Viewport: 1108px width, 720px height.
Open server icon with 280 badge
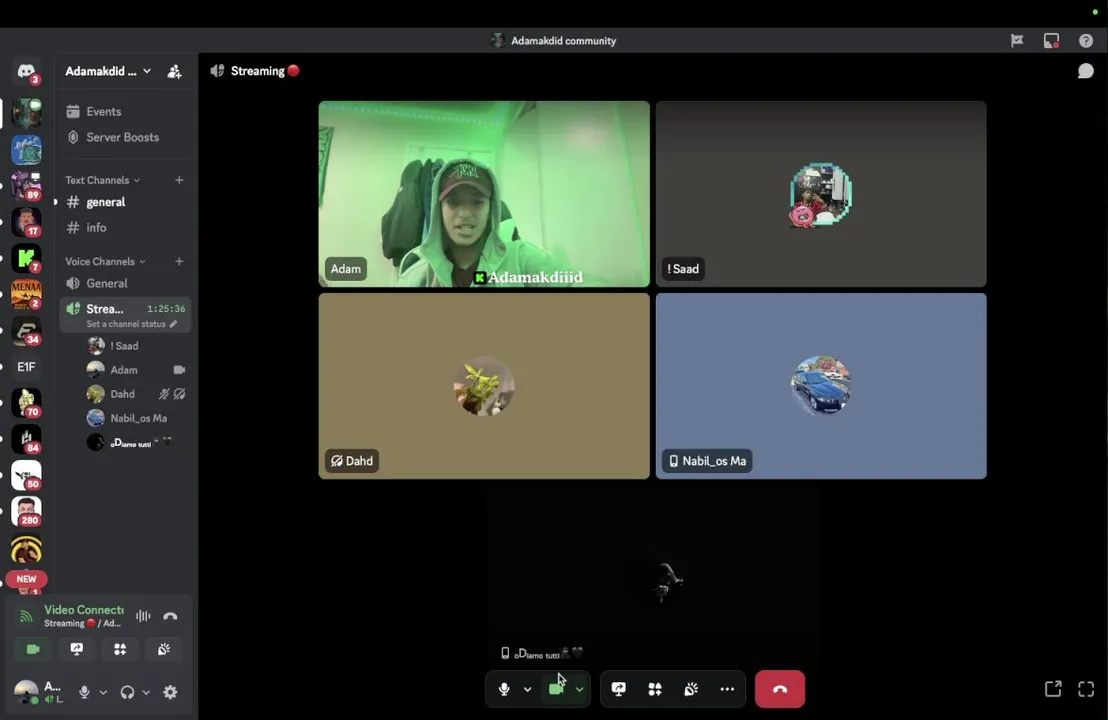(26, 512)
